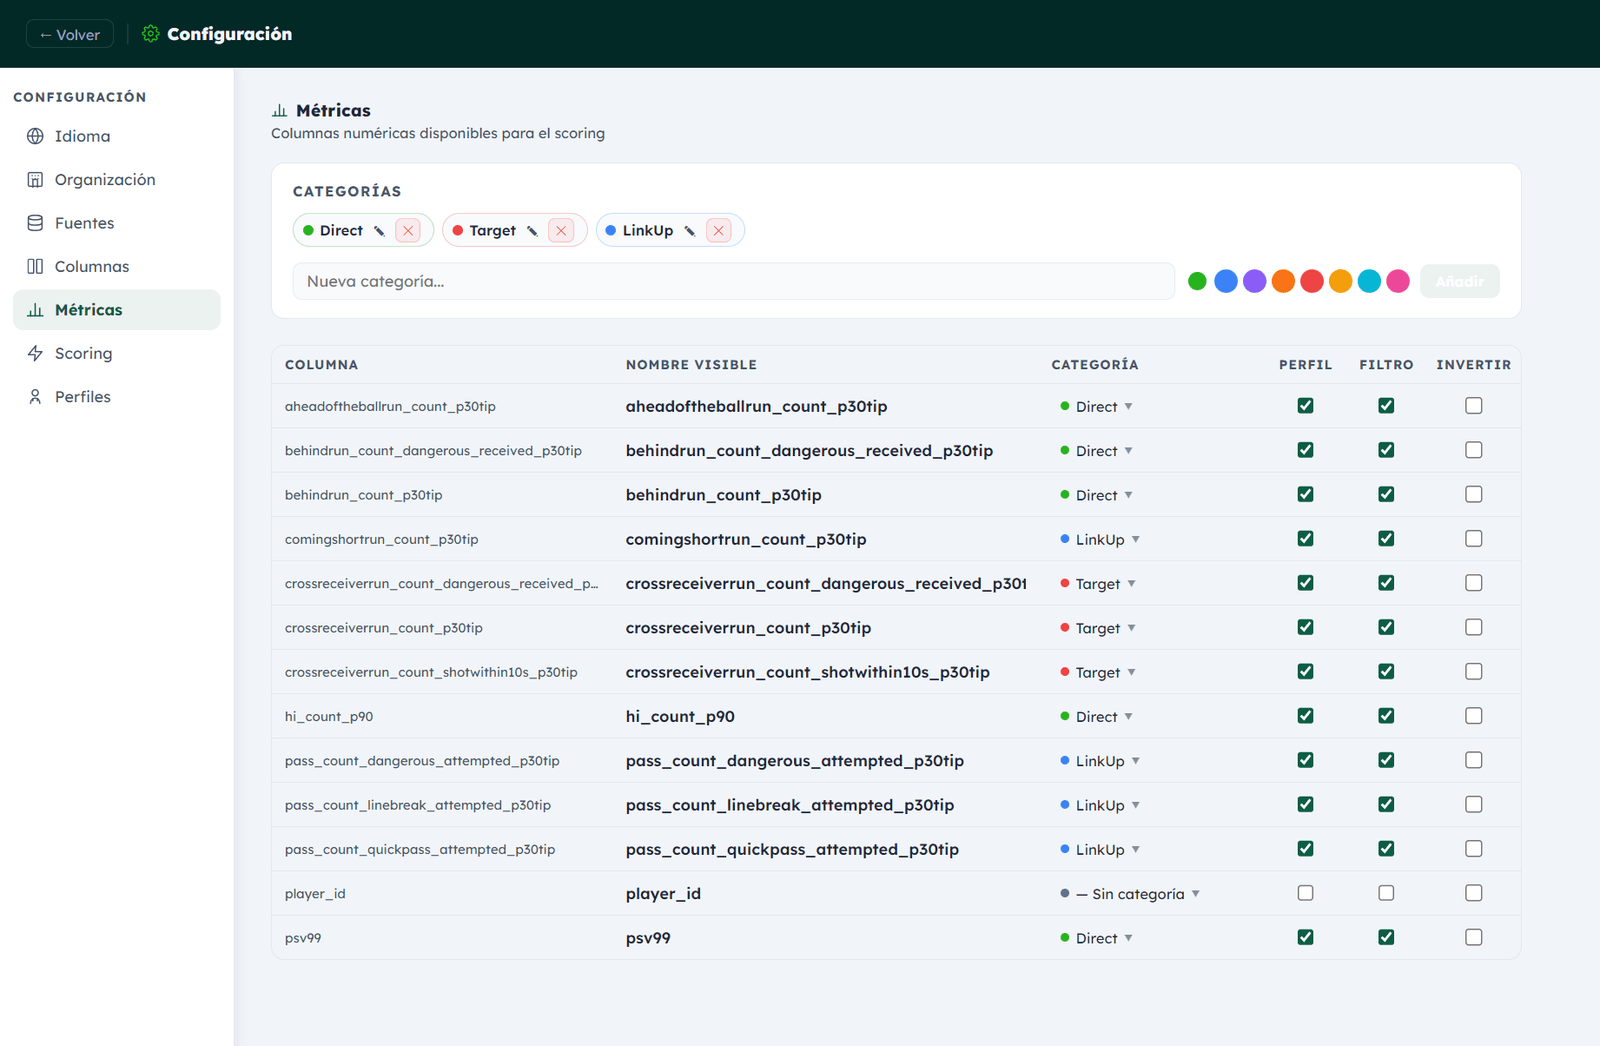Open category dropdown for psv99
The height and width of the screenshot is (1046, 1600).
tap(1097, 938)
